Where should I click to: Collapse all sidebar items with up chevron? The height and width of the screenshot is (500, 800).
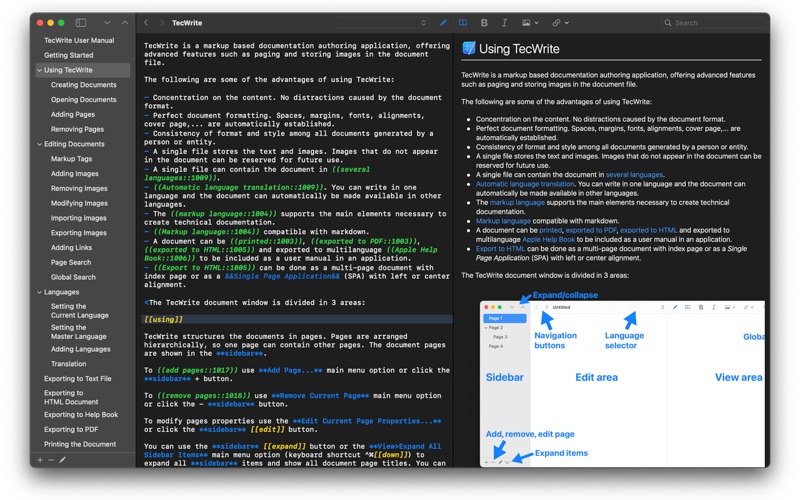click(124, 22)
